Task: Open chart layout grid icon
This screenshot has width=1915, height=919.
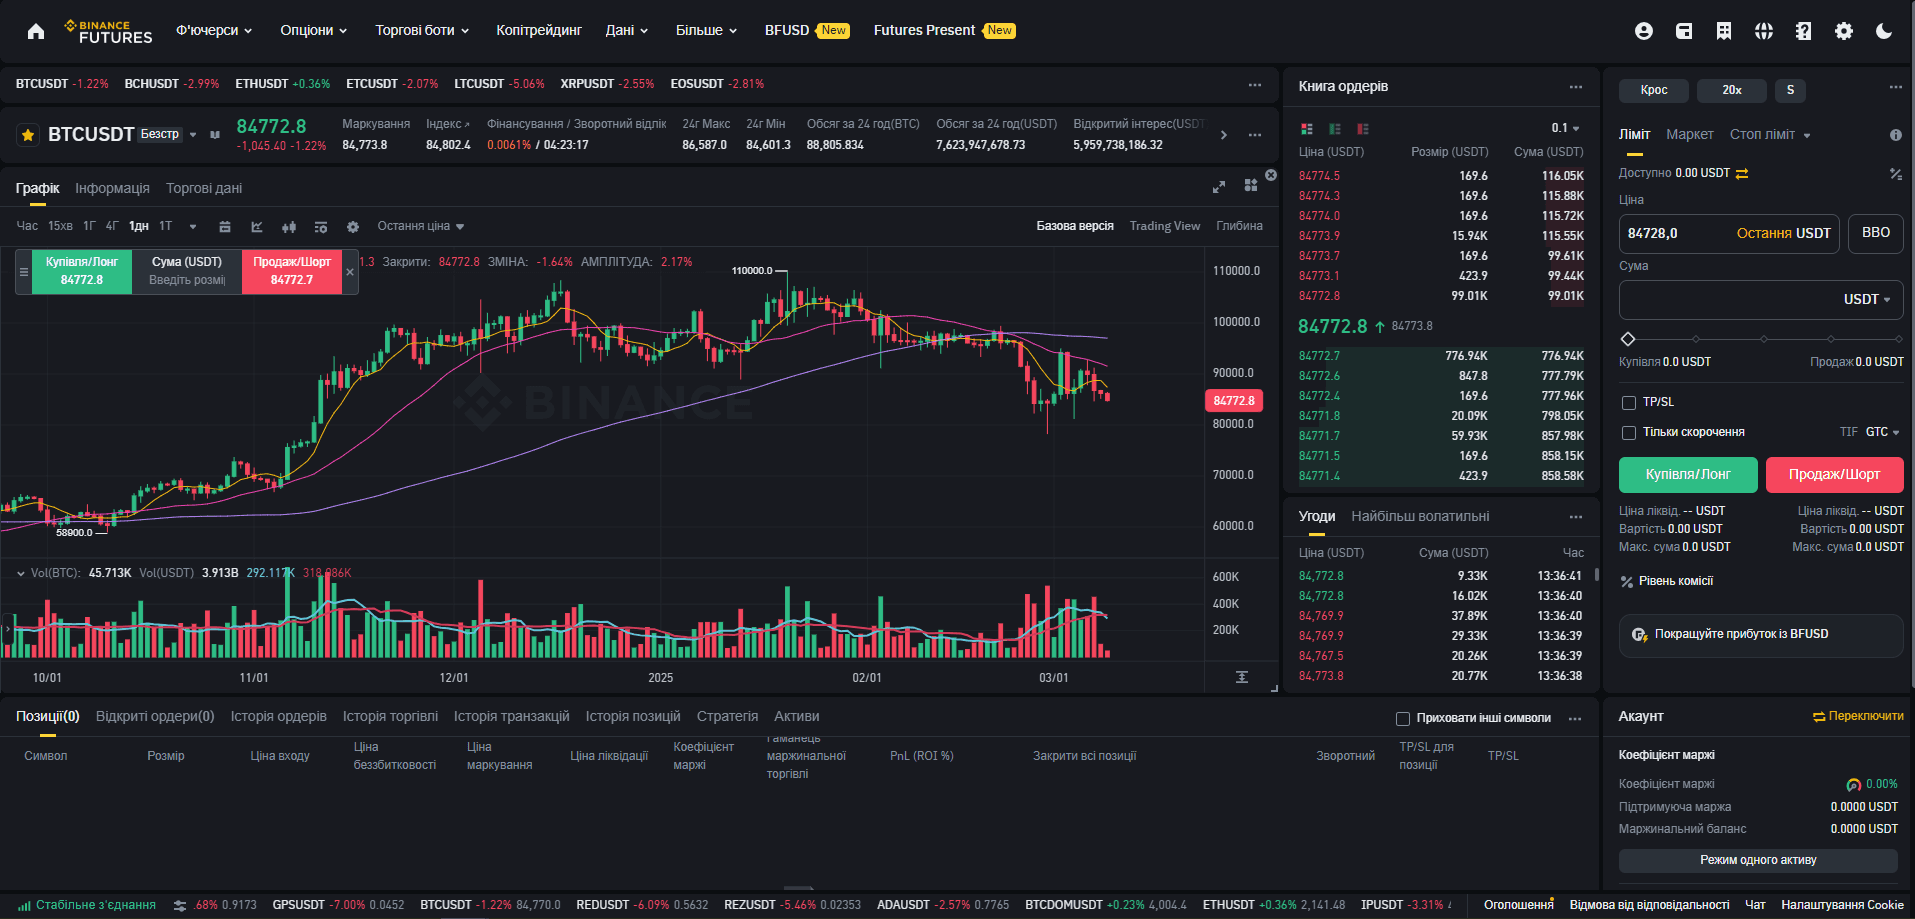Action: point(1251,185)
